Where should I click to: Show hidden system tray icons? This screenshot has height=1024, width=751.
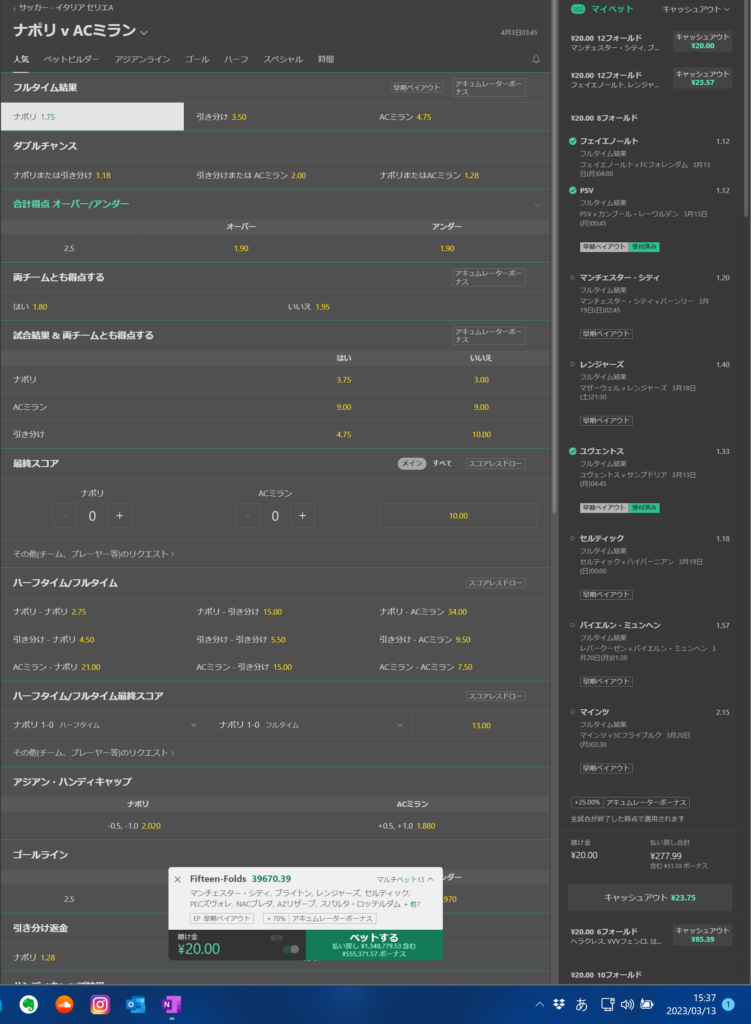539,1004
